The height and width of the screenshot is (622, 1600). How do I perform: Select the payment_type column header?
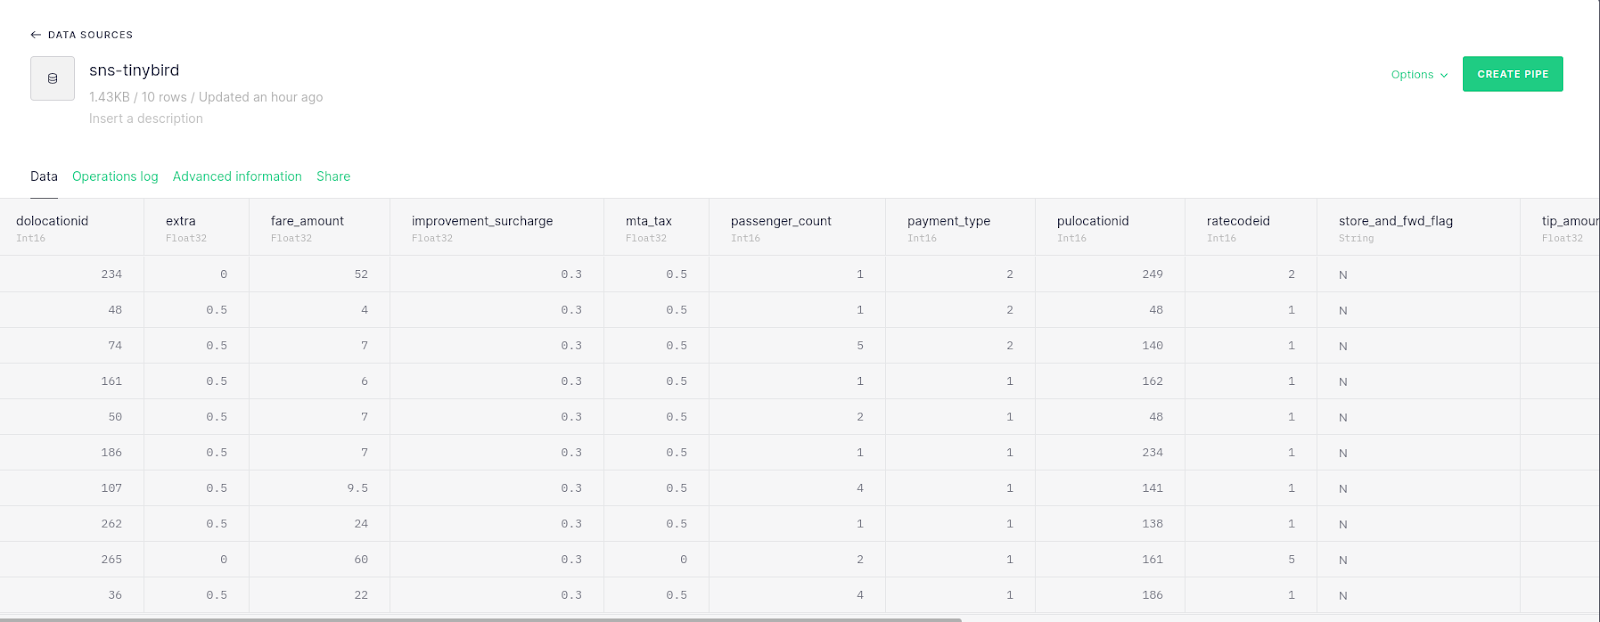pyautogui.click(x=948, y=221)
